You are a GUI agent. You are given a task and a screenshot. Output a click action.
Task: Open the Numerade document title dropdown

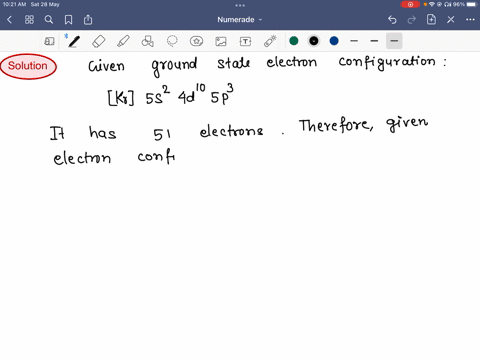[x=240, y=20]
